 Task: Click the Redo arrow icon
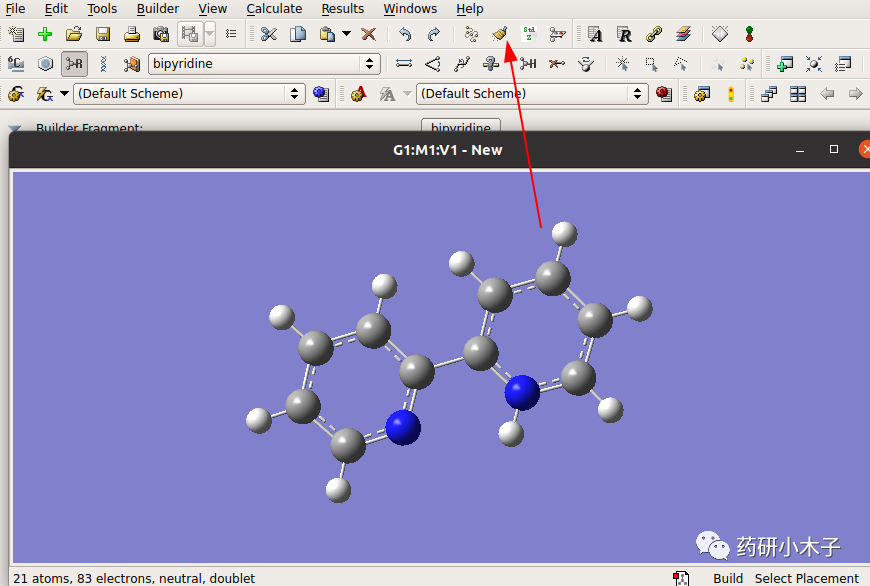(434, 34)
